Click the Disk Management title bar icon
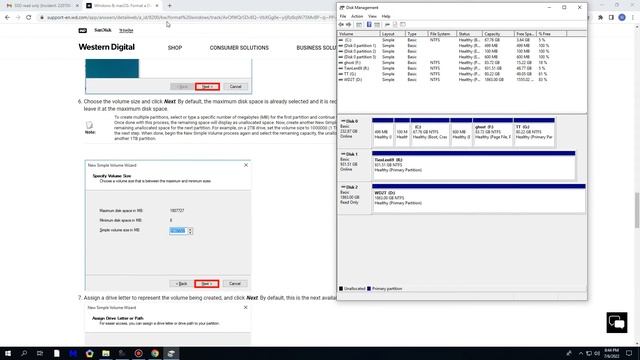Screen dimensions: 640x360 tap(342, 8)
